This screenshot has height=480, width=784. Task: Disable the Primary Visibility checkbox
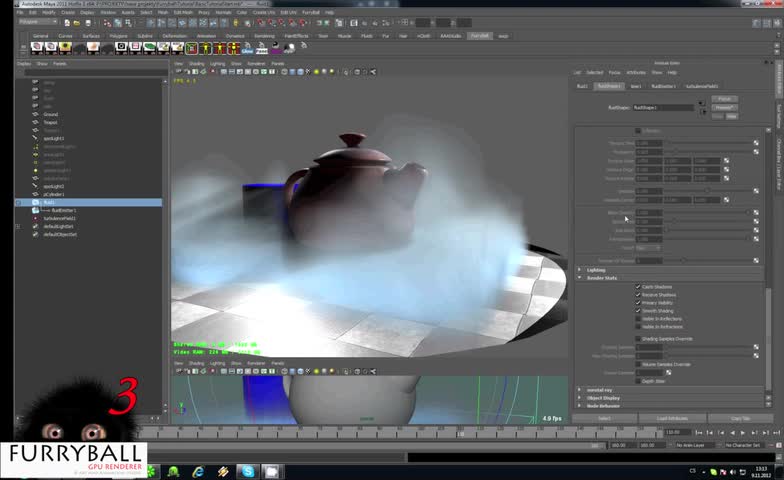pyautogui.click(x=638, y=303)
